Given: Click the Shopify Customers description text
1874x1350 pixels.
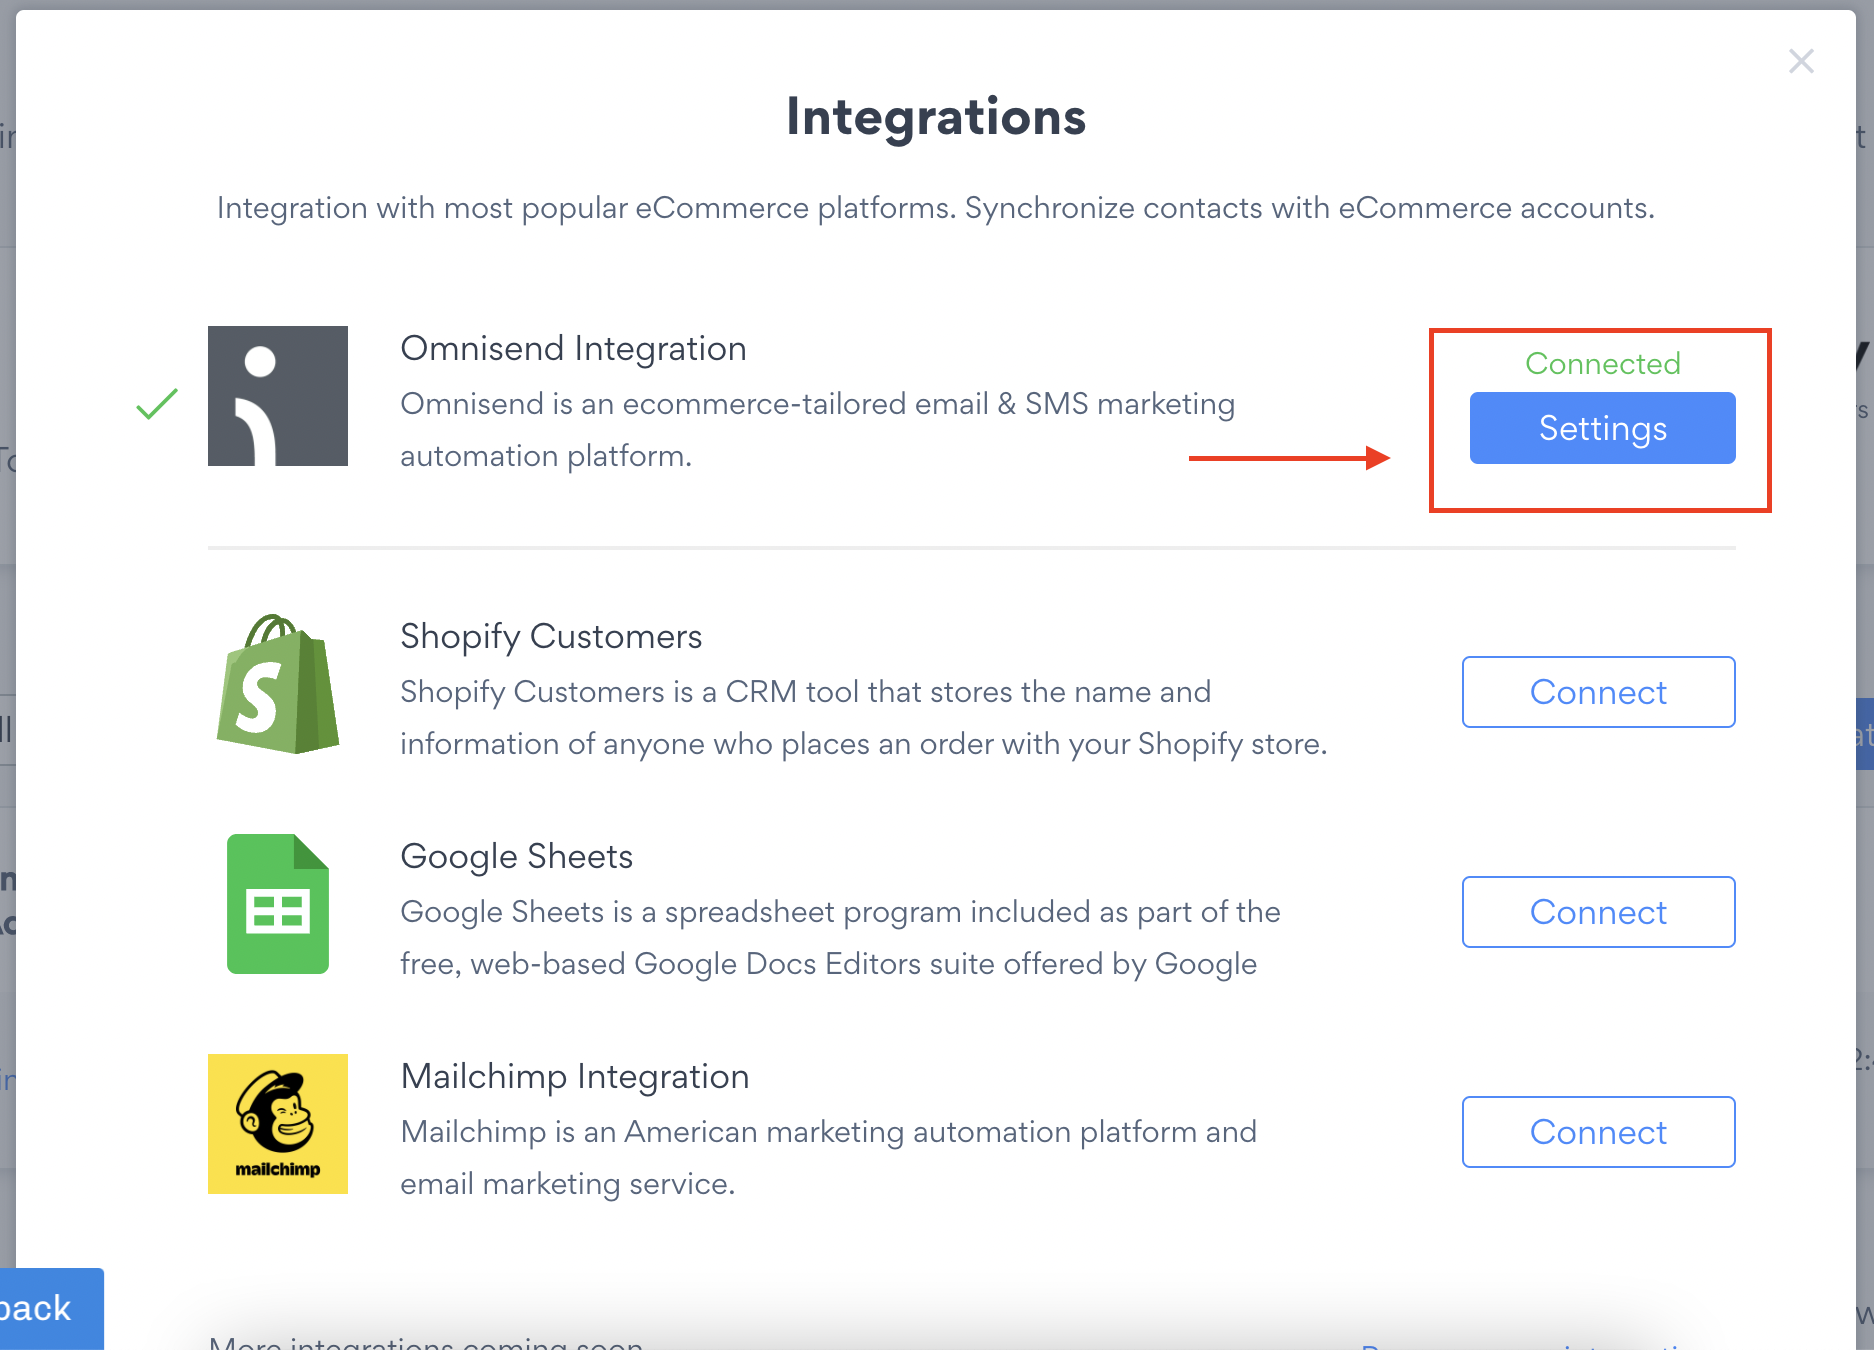Looking at the screenshot, I should 864,718.
